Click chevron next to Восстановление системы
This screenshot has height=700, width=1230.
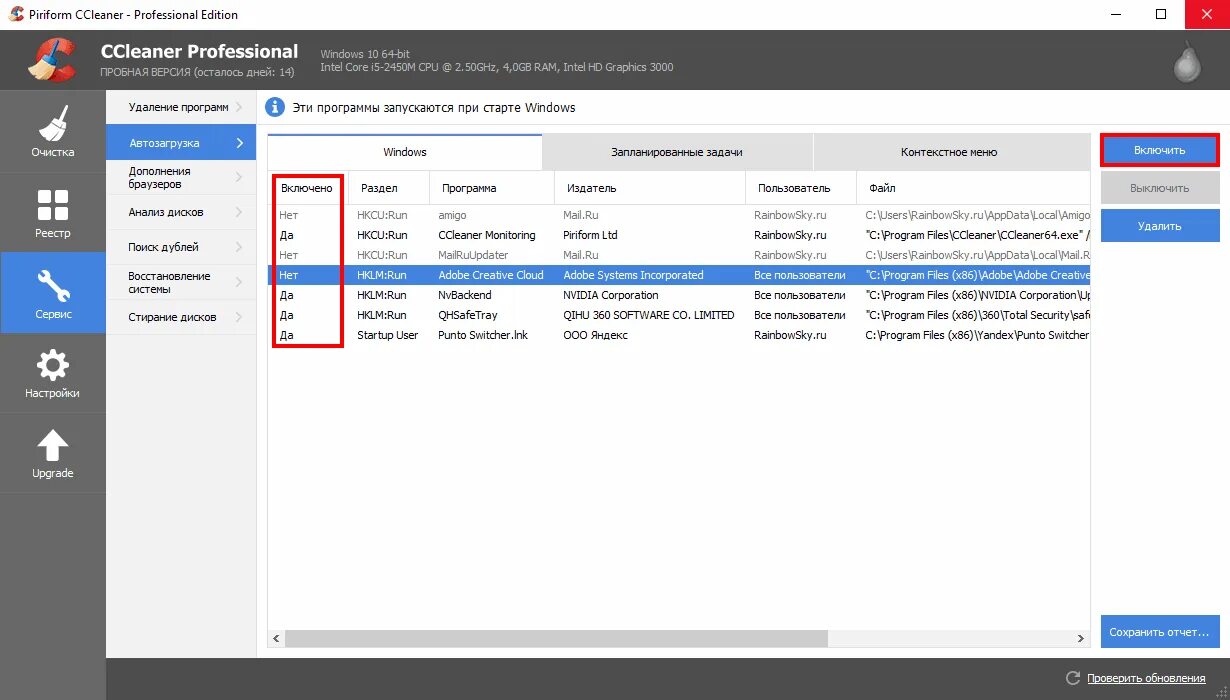point(239,282)
